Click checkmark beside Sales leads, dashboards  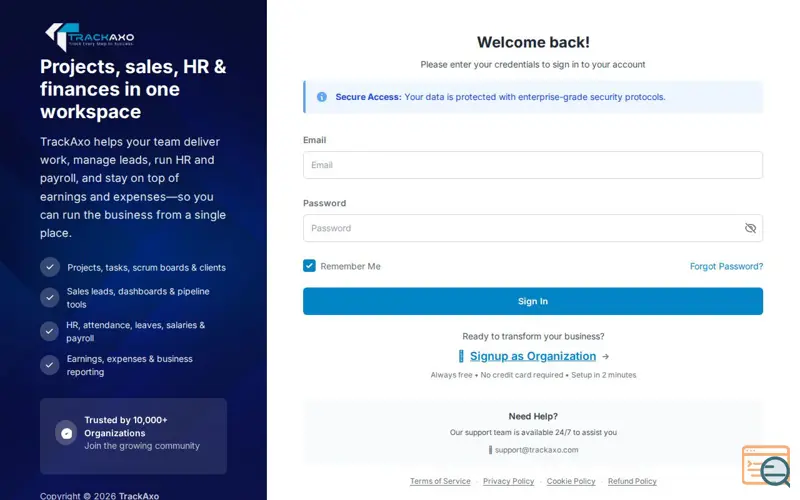[50, 297]
